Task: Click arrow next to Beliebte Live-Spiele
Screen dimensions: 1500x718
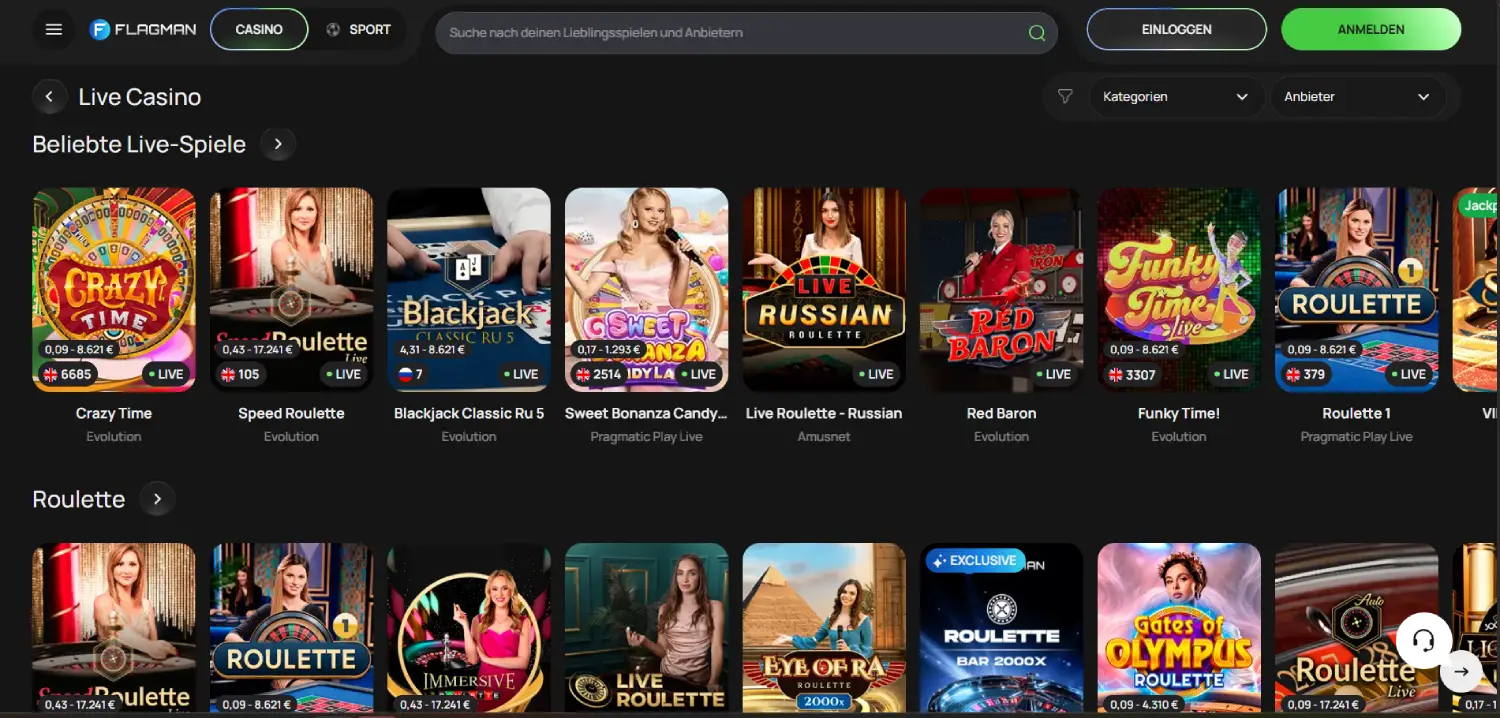Action: click(278, 144)
